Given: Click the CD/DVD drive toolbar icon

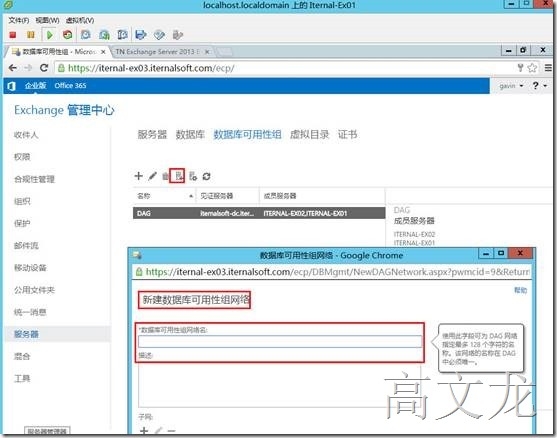Looking at the screenshot, I should point(159,35).
